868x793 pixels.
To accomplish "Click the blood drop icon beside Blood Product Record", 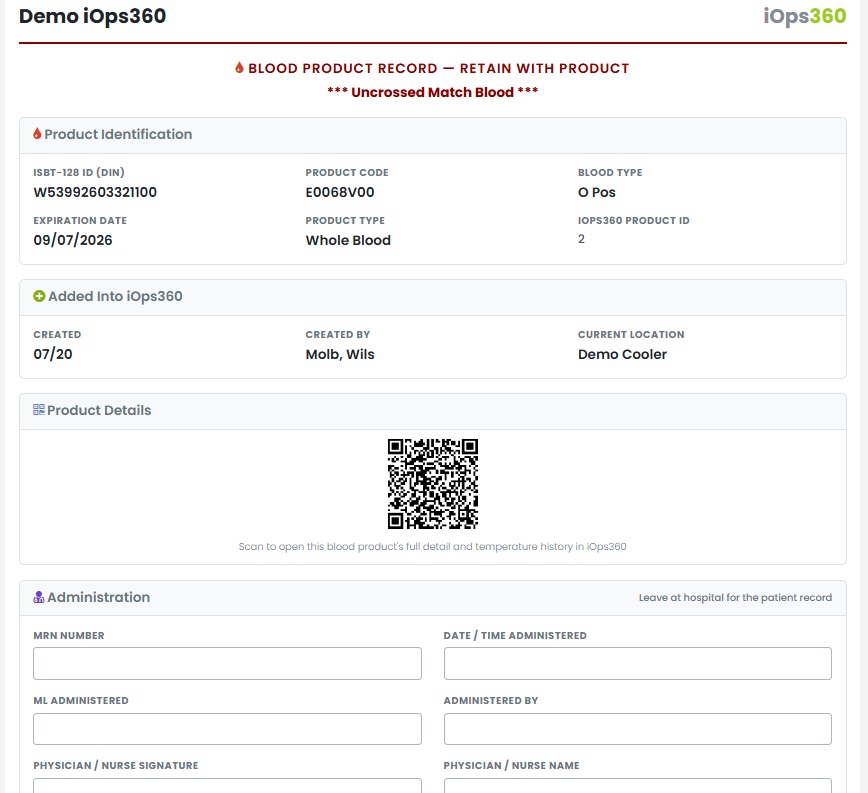I will click(239, 68).
